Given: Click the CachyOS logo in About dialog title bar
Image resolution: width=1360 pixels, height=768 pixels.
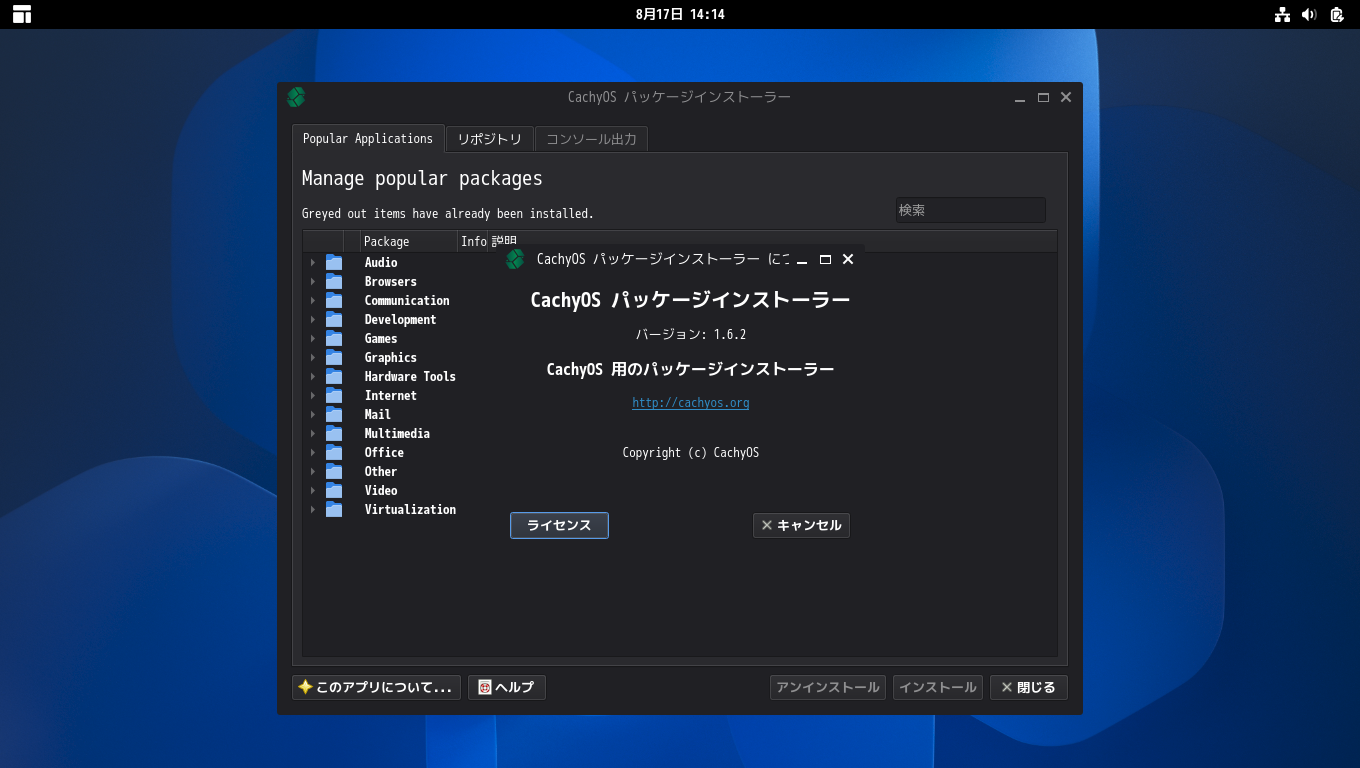Looking at the screenshot, I should pos(515,259).
